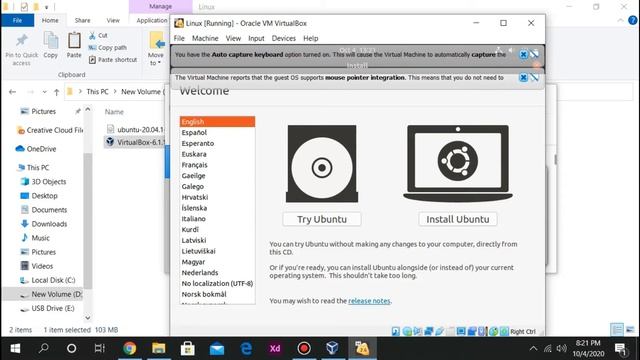
Task: Click the navigation pane scroll up arrow
Action: point(88,109)
